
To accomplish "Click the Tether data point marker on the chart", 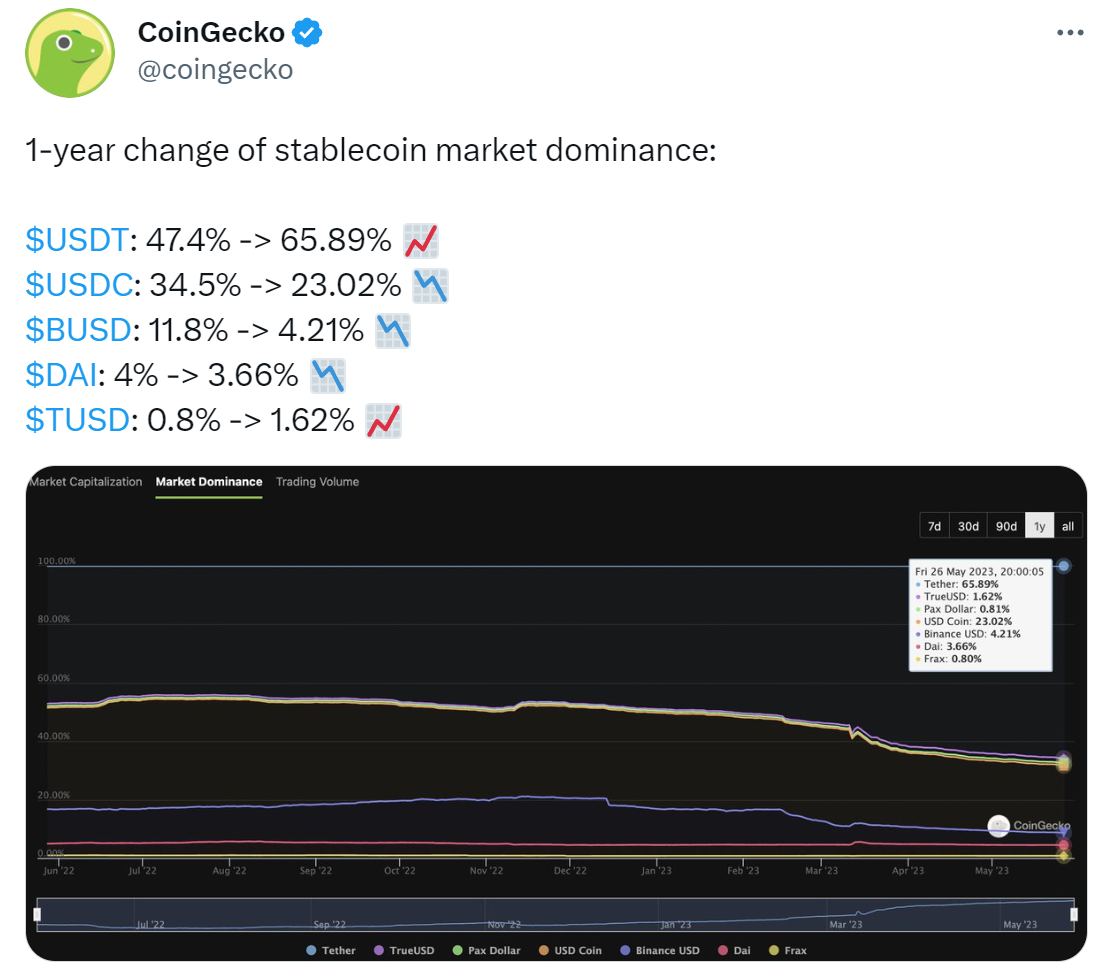I will (1063, 566).
